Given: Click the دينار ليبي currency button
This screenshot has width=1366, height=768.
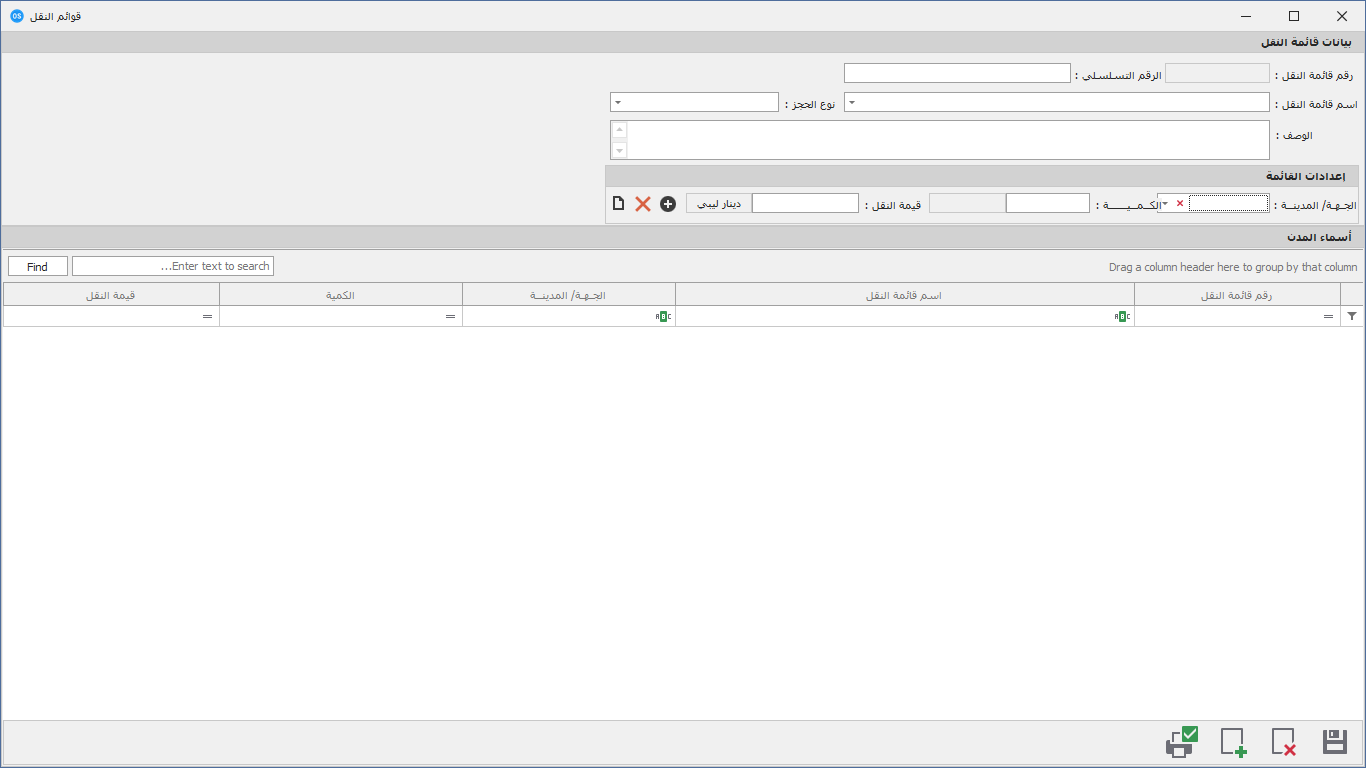Looking at the screenshot, I should point(719,203).
